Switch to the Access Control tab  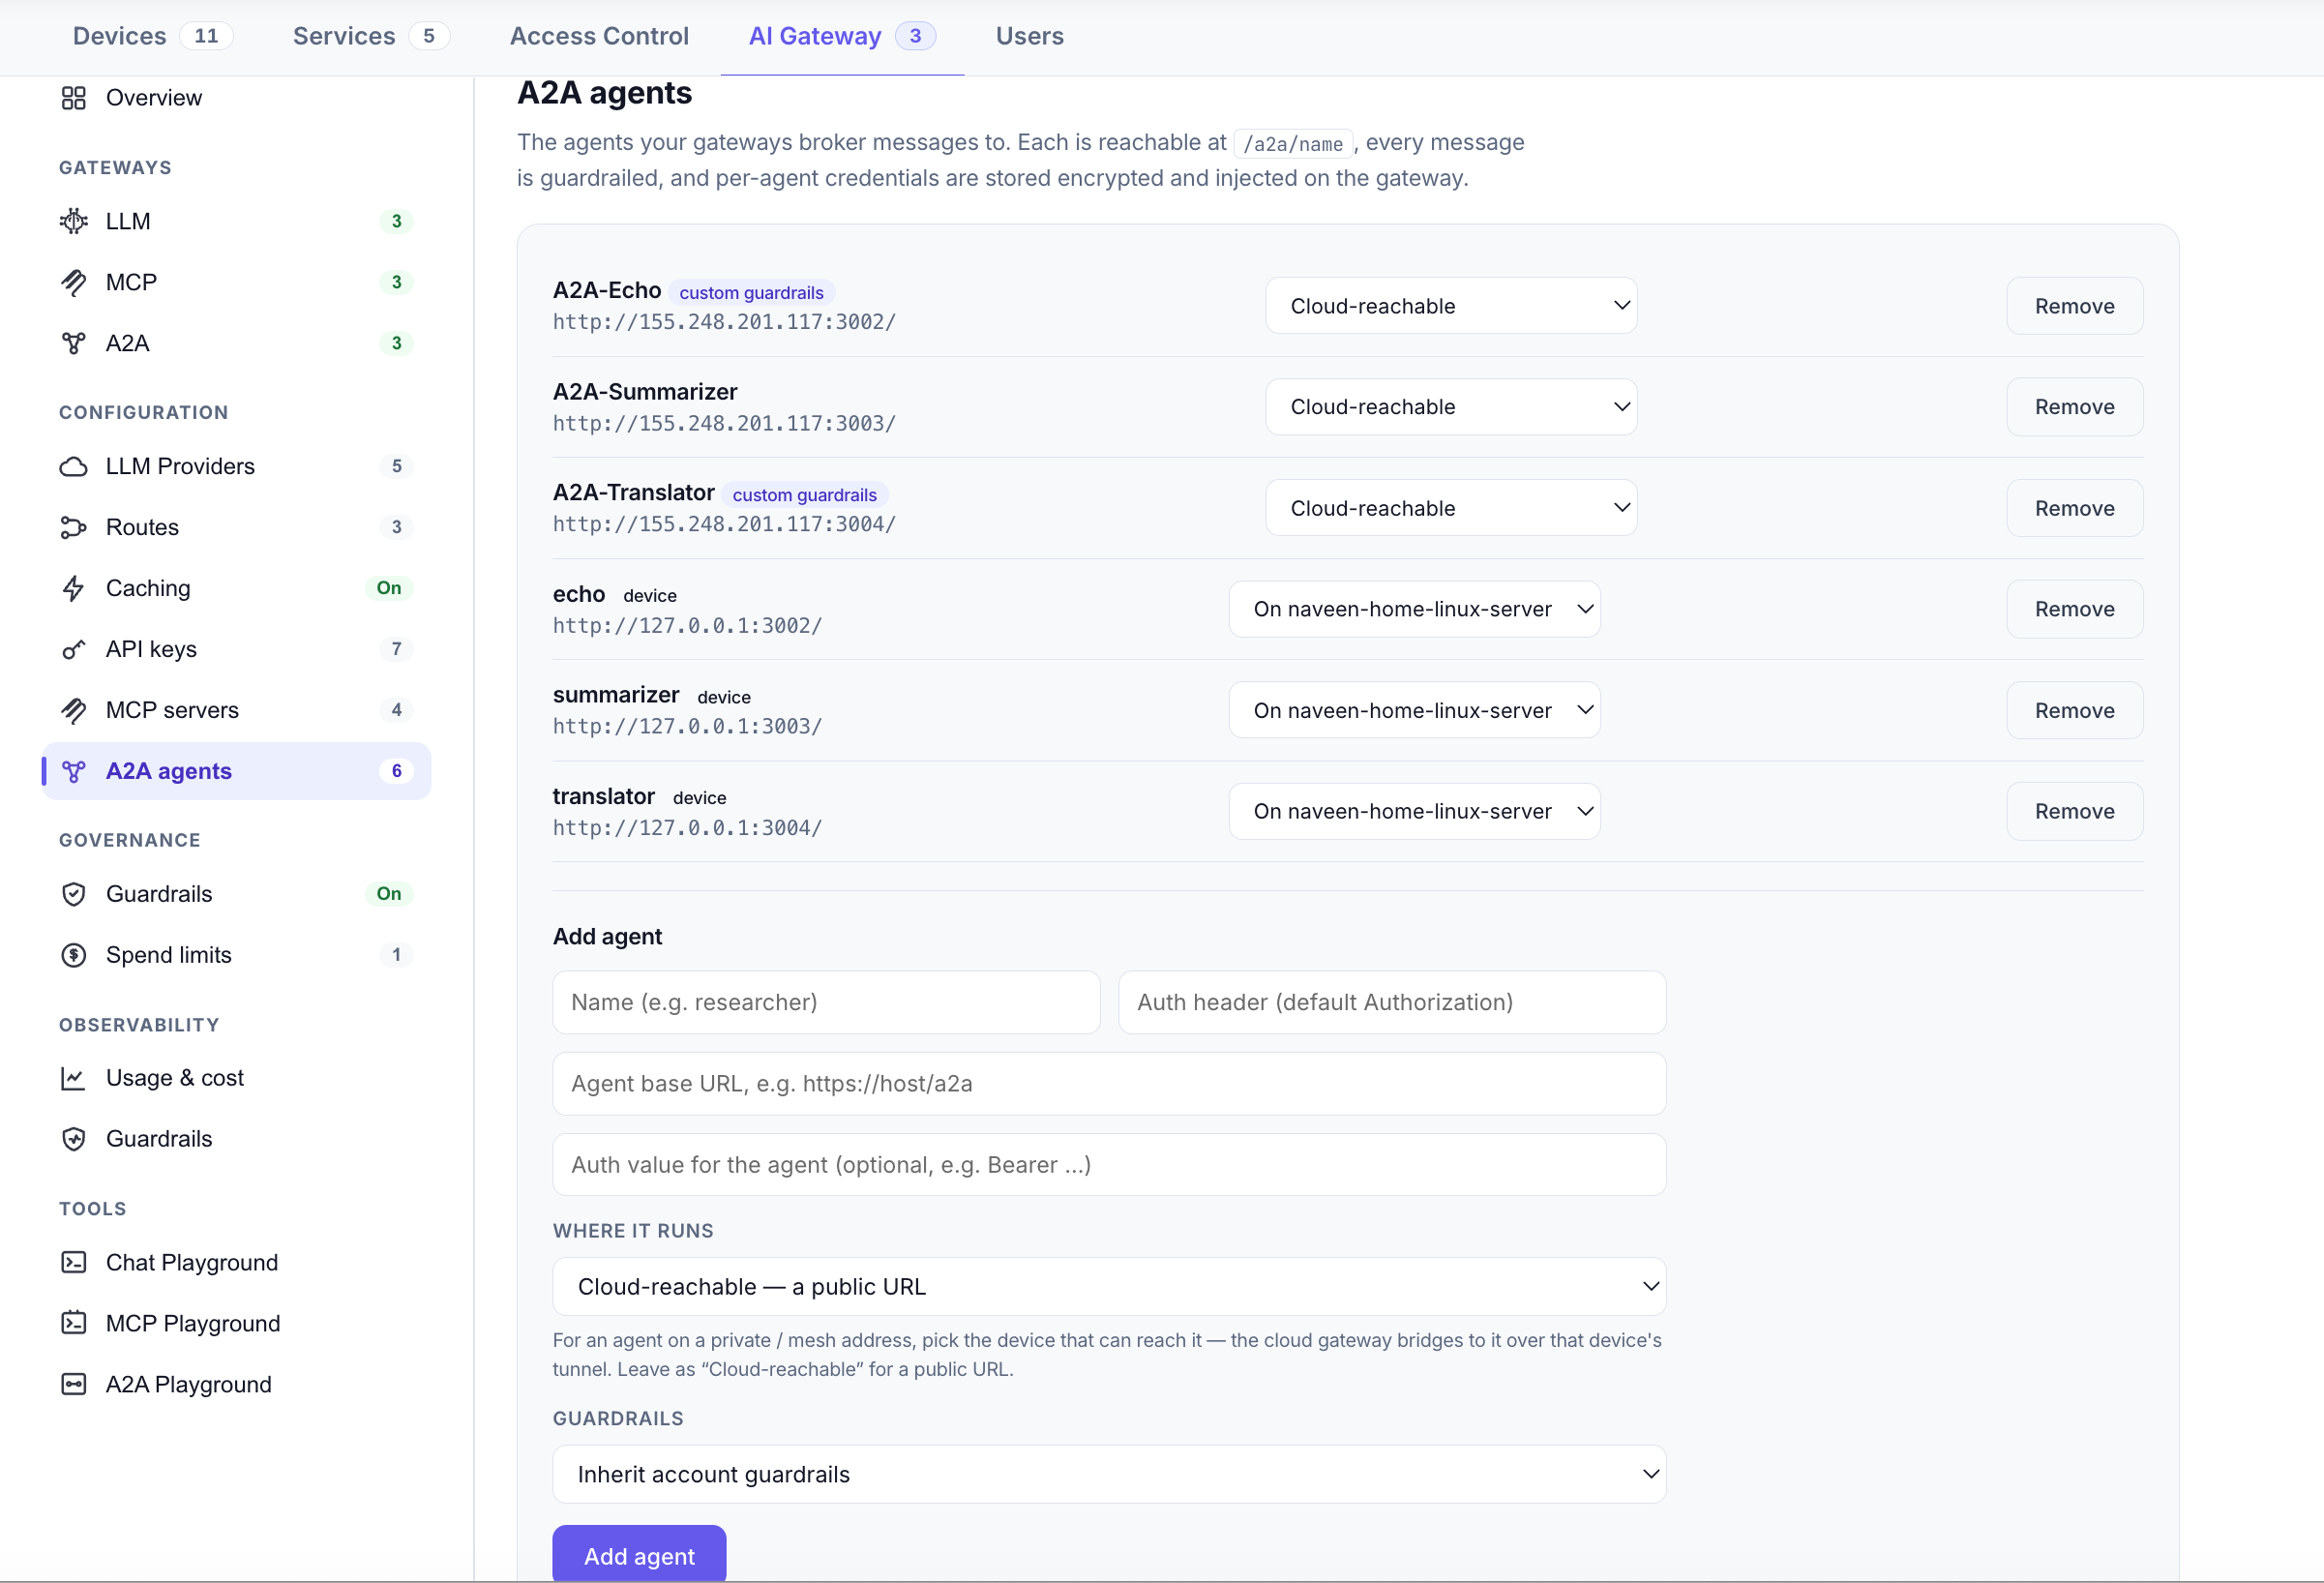599,36
